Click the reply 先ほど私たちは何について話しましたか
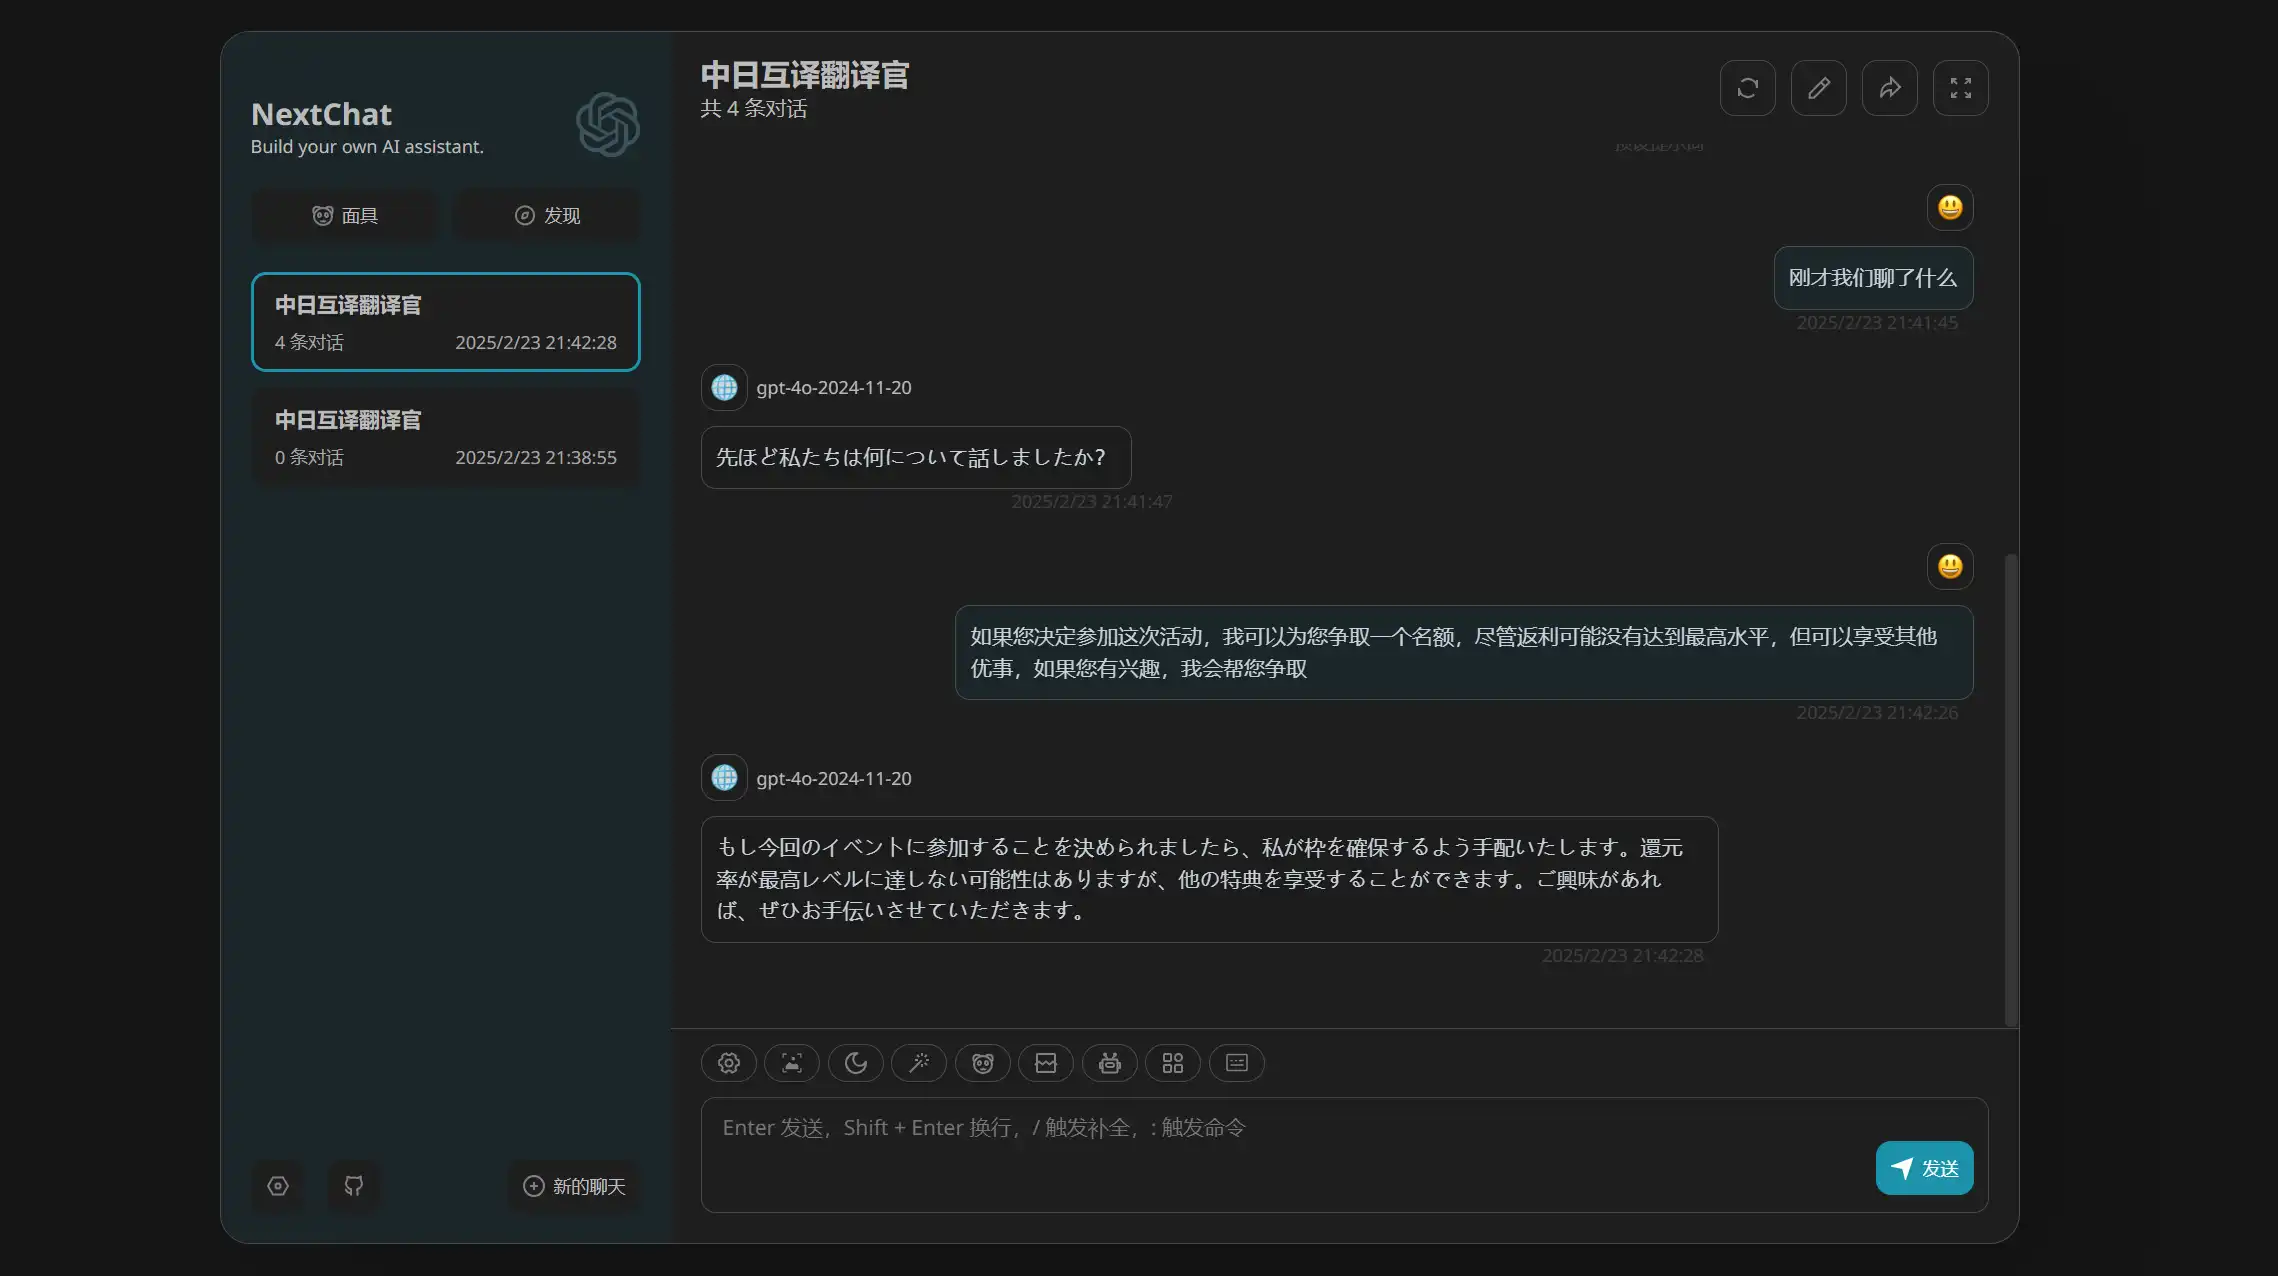Viewport: 2278px width, 1276px height. [916, 457]
